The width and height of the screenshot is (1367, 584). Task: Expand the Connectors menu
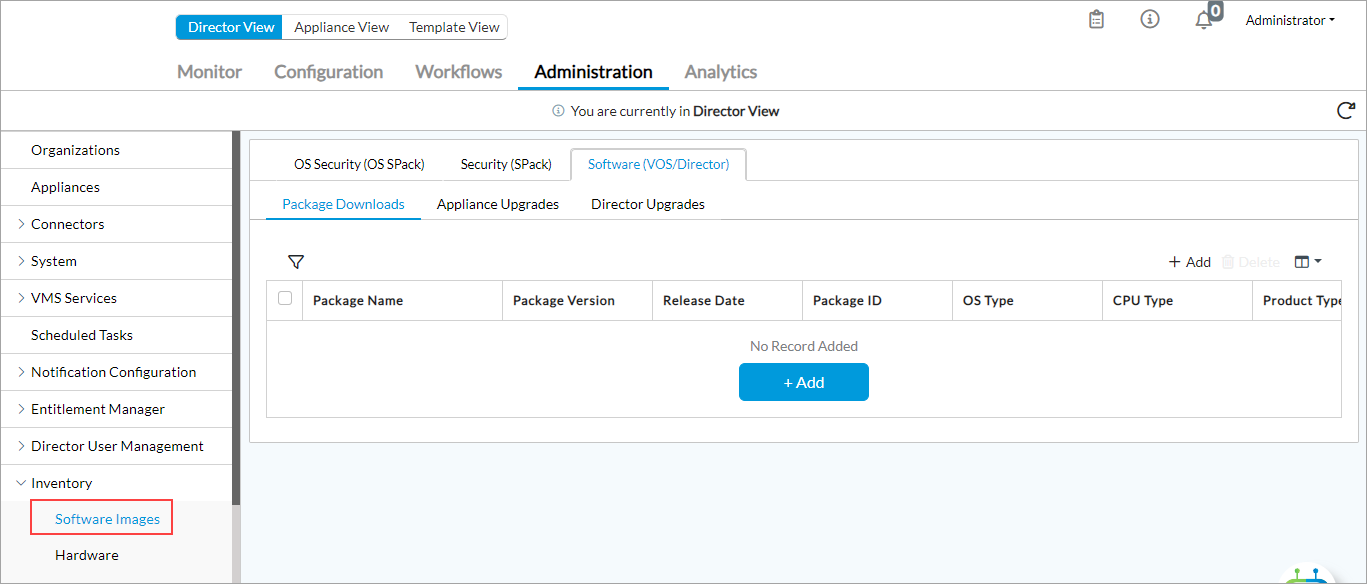tap(22, 224)
